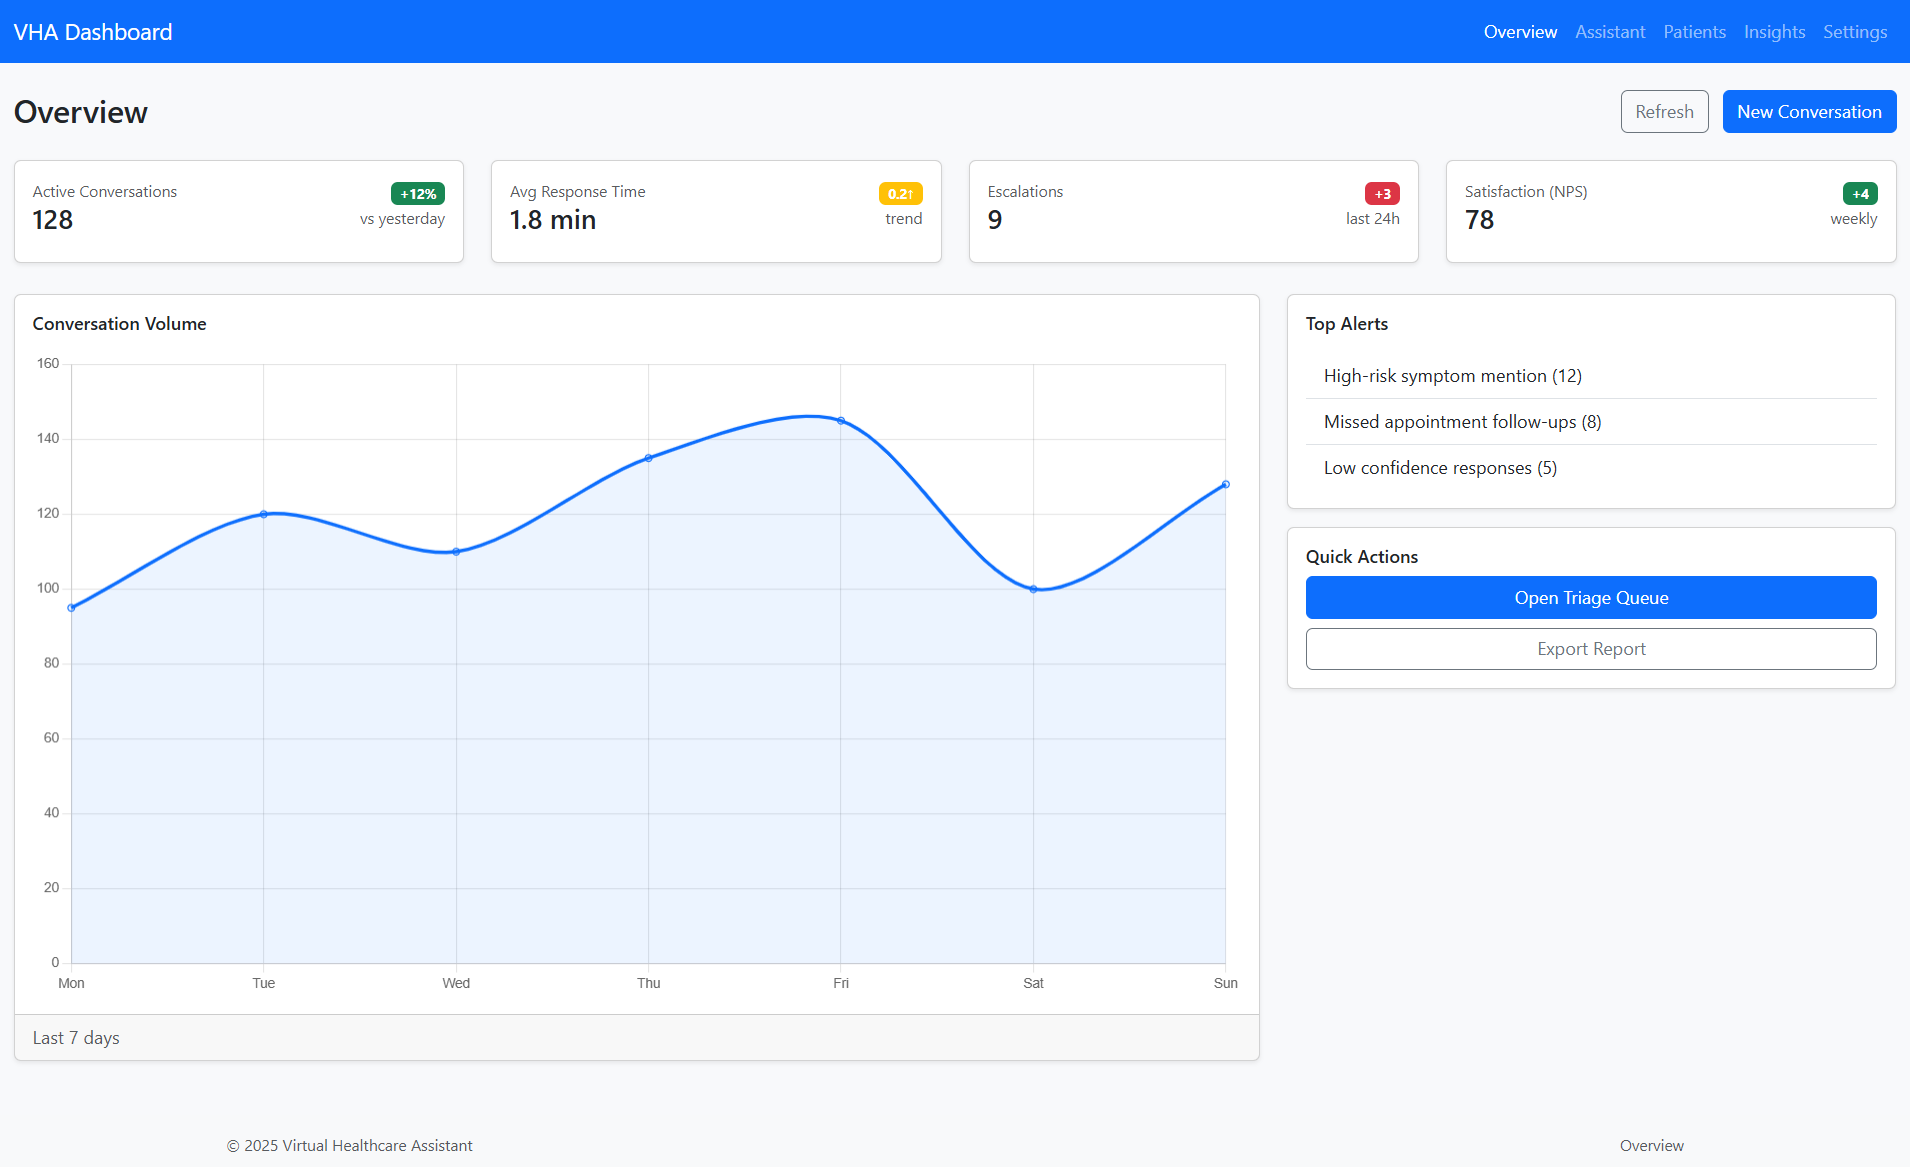The height and width of the screenshot is (1167, 1910).
Task: Open the Assistant nav tab
Action: (x=1609, y=32)
